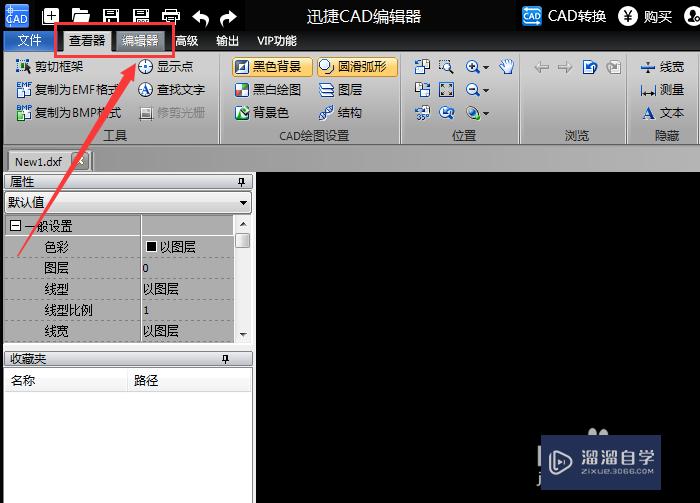Click the new file icon in title bar
Image resolution: width=700 pixels, height=503 pixels.
(x=50, y=17)
